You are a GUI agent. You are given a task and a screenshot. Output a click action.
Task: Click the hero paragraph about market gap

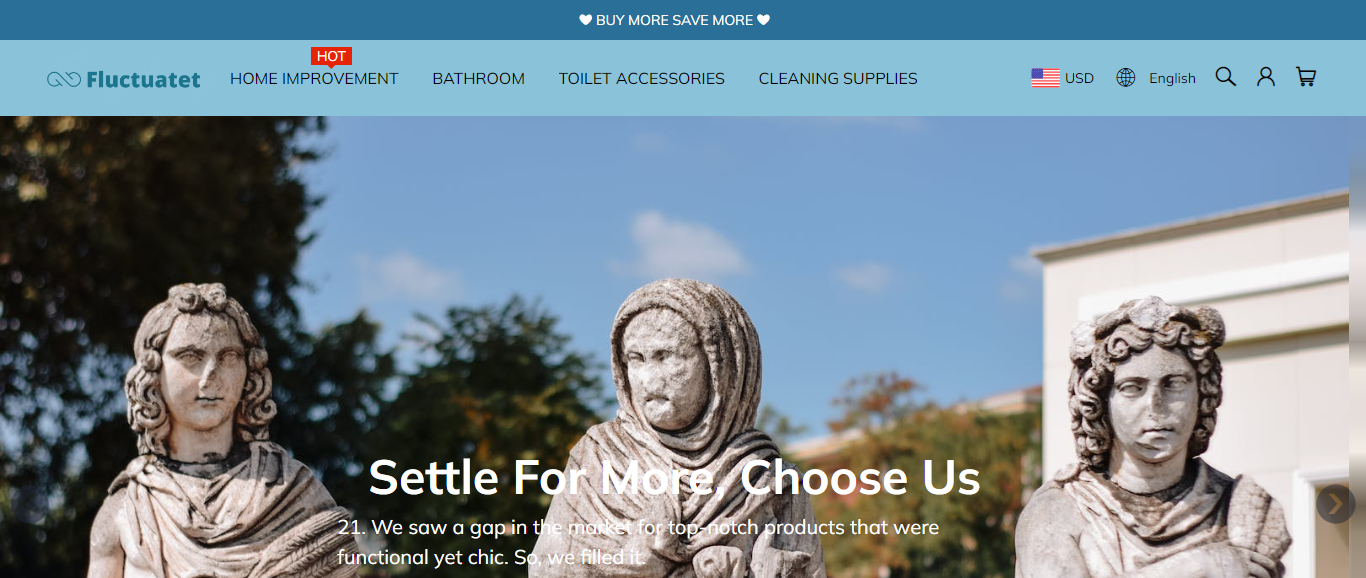coord(638,541)
